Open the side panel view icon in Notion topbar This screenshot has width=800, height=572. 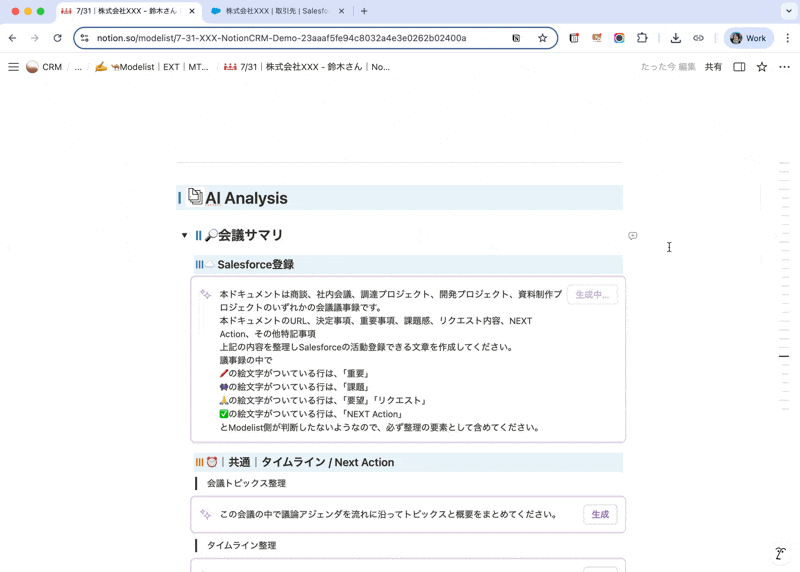coord(739,67)
